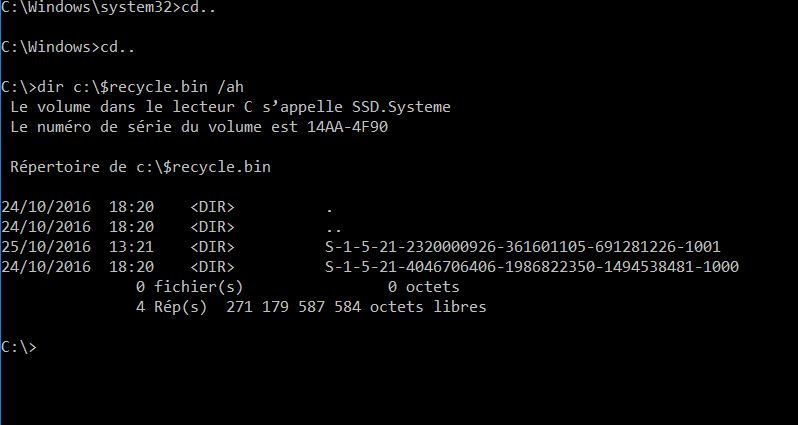This screenshot has height=425, width=798.
Task: Click the SID folder ending in 1000
Action: [x=532, y=266]
